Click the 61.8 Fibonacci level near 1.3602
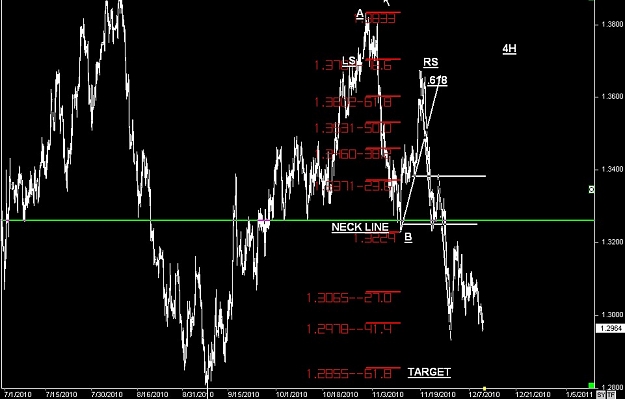Screen dimensions: 625x399 coord(353,102)
